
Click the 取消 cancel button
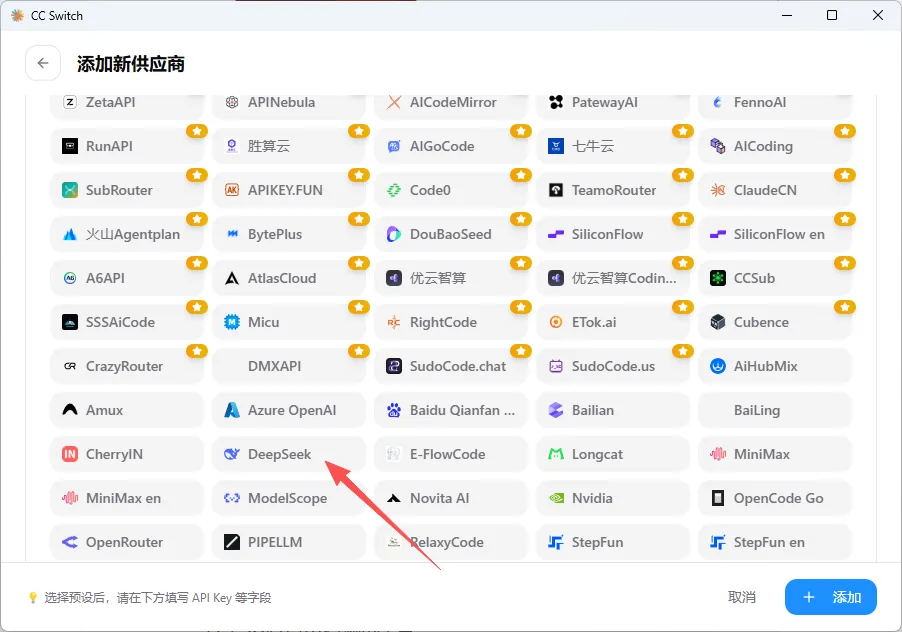click(742, 597)
